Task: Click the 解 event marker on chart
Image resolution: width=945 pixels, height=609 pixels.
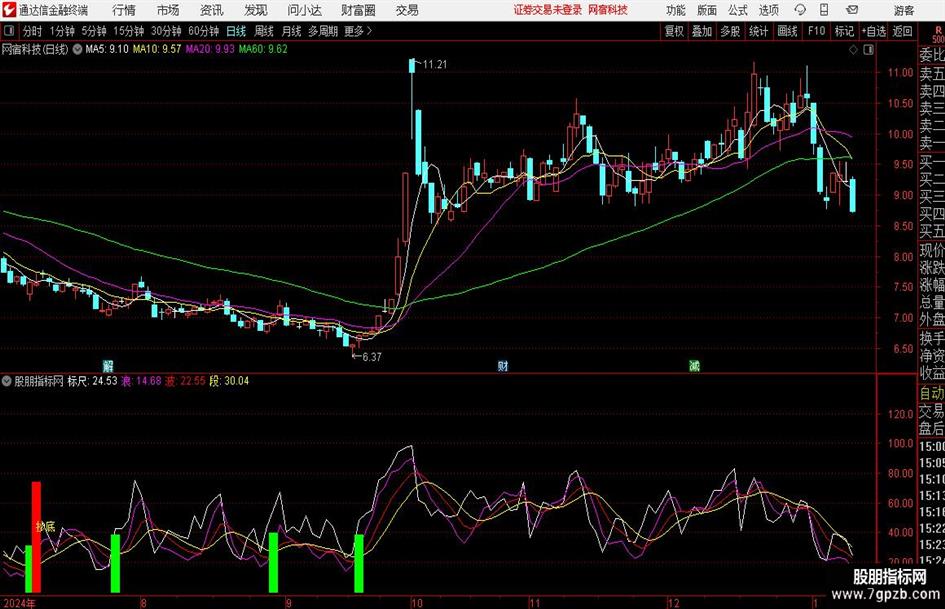Action: [108, 366]
